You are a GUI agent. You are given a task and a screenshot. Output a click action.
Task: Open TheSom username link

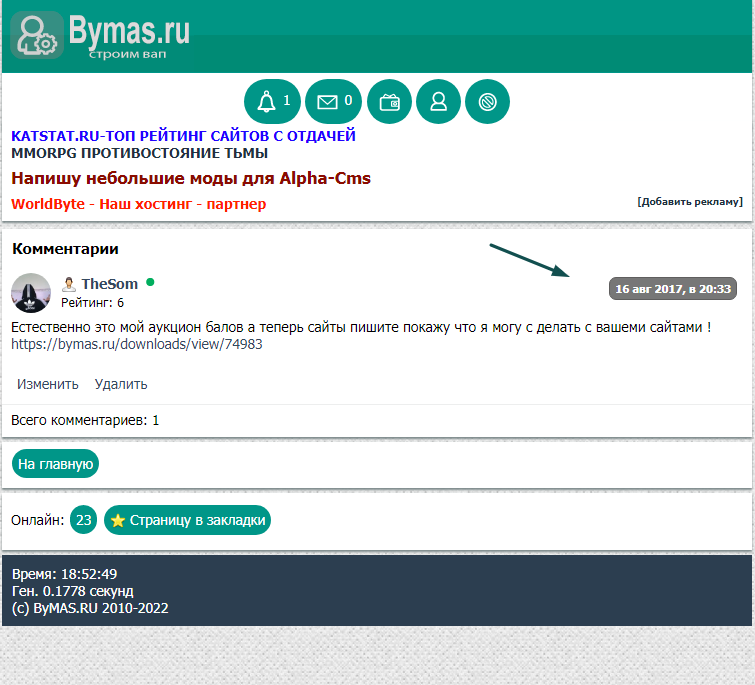click(x=109, y=284)
